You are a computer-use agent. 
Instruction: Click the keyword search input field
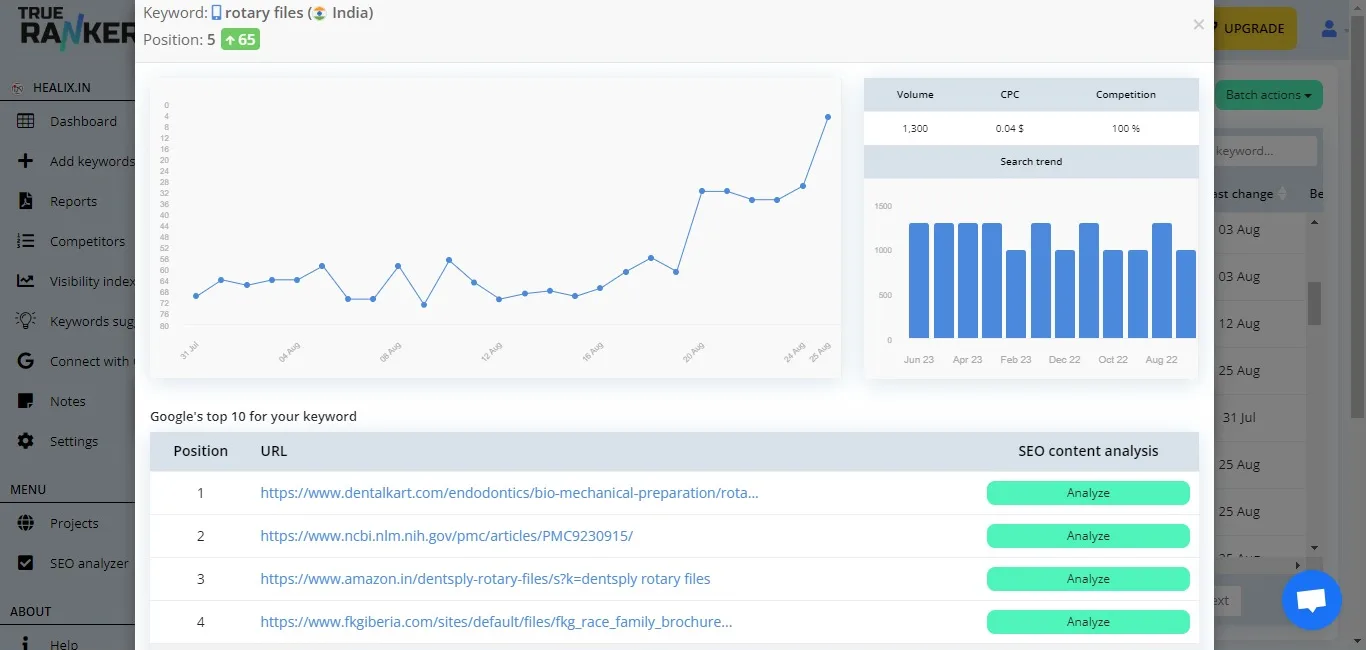pos(1265,151)
